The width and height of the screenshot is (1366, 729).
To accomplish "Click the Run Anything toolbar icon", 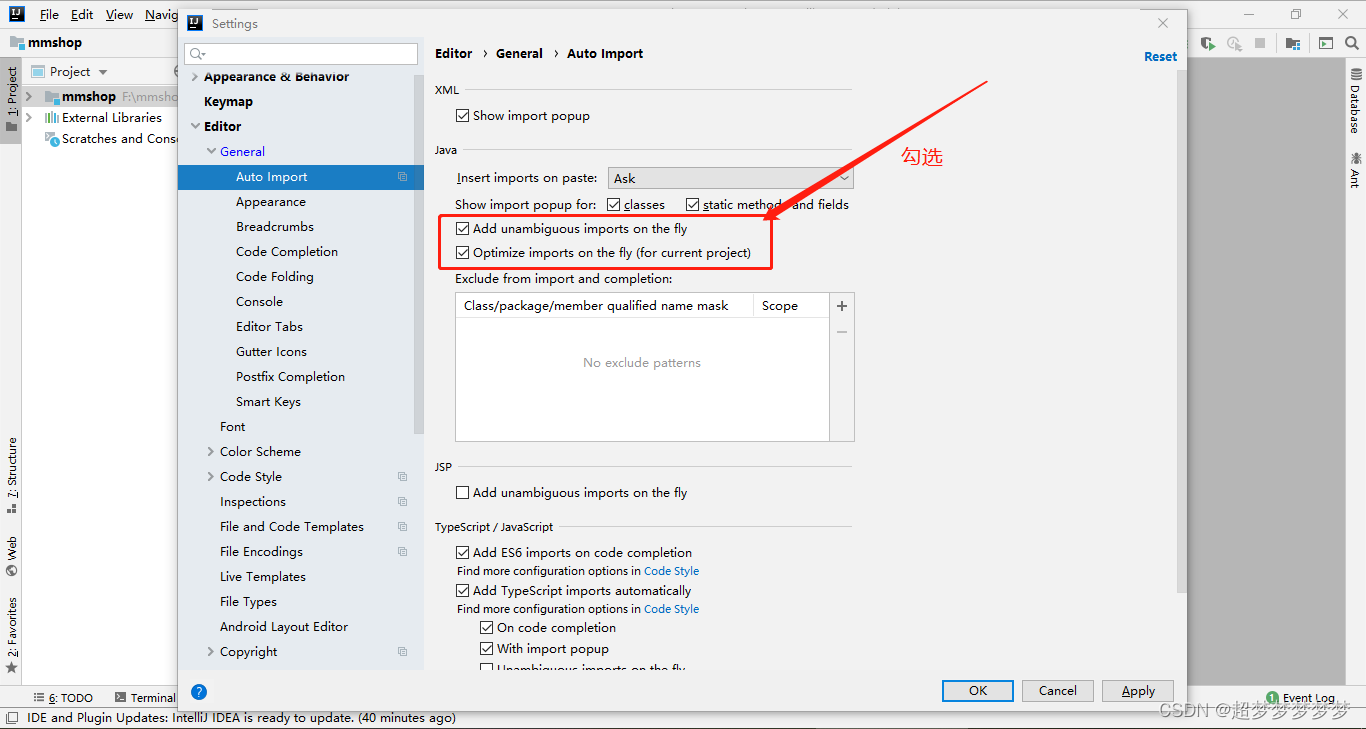I will (1326, 43).
